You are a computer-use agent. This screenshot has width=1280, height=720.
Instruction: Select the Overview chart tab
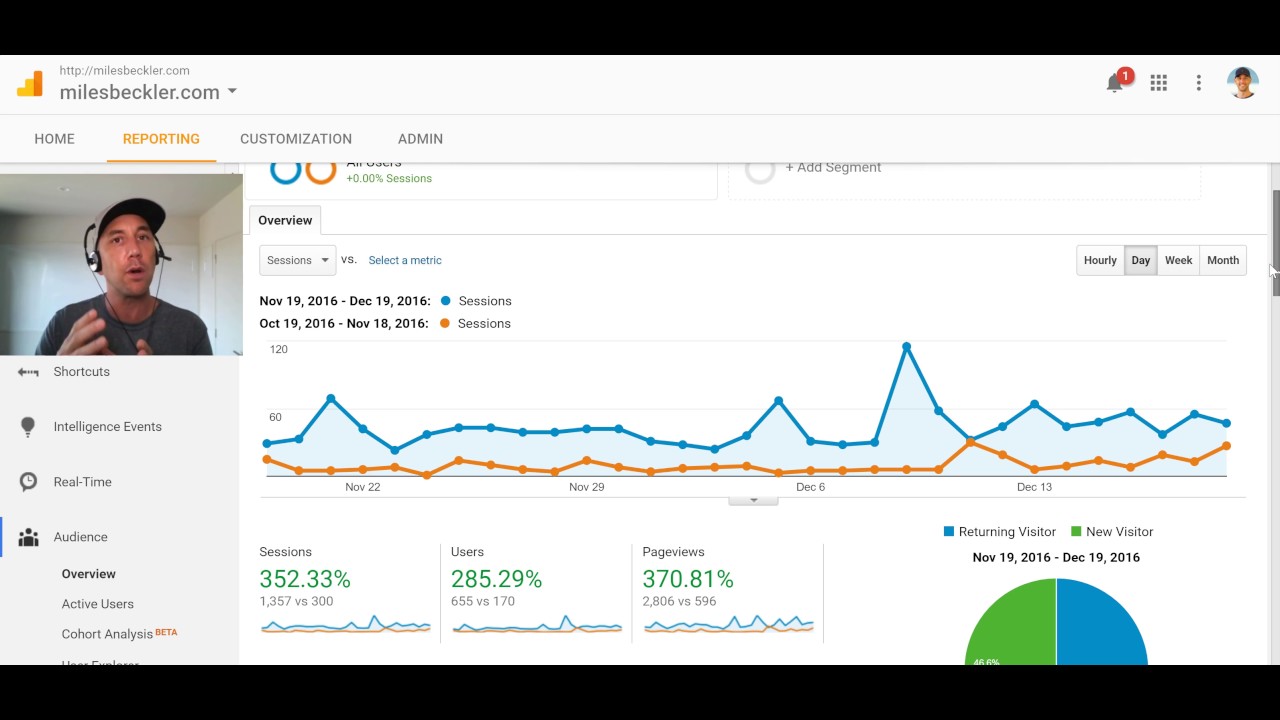[285, 220]
